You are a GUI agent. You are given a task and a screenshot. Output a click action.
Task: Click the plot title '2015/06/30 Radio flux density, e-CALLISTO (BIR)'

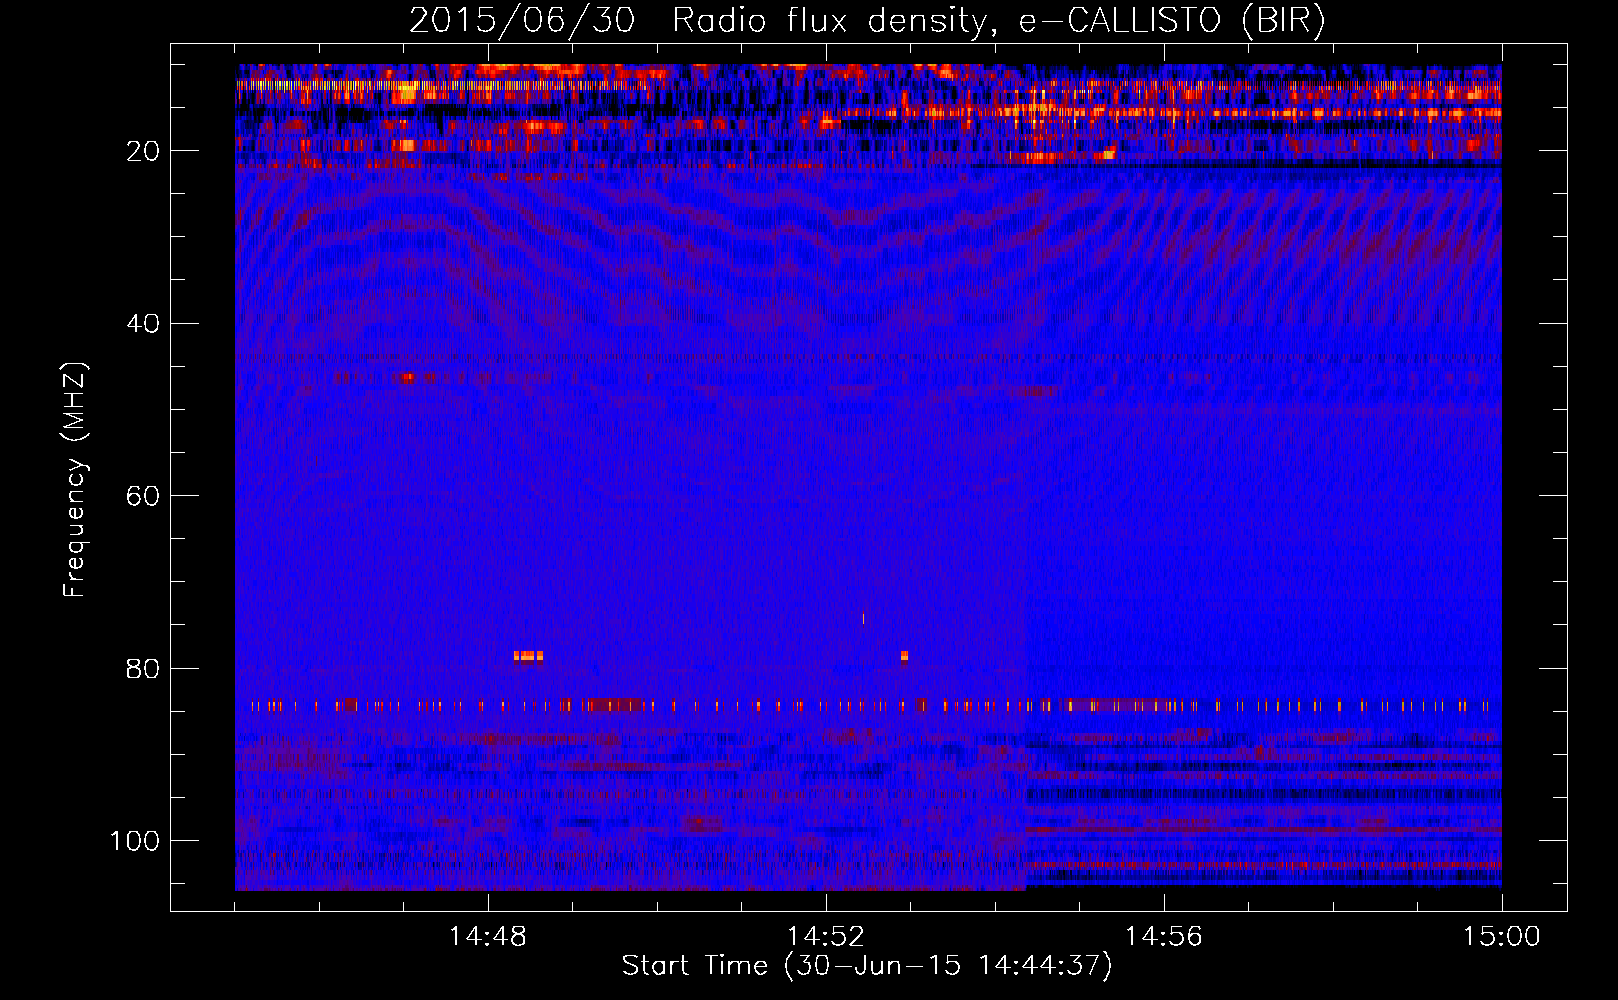pyautogui.click(x=867, y=21)
